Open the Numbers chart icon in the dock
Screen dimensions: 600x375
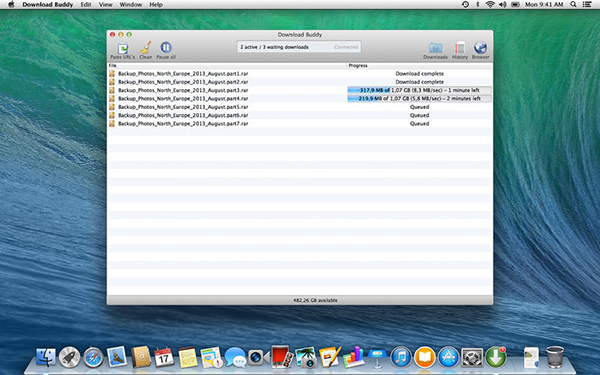pyautogui.click(x=353, y=357)
